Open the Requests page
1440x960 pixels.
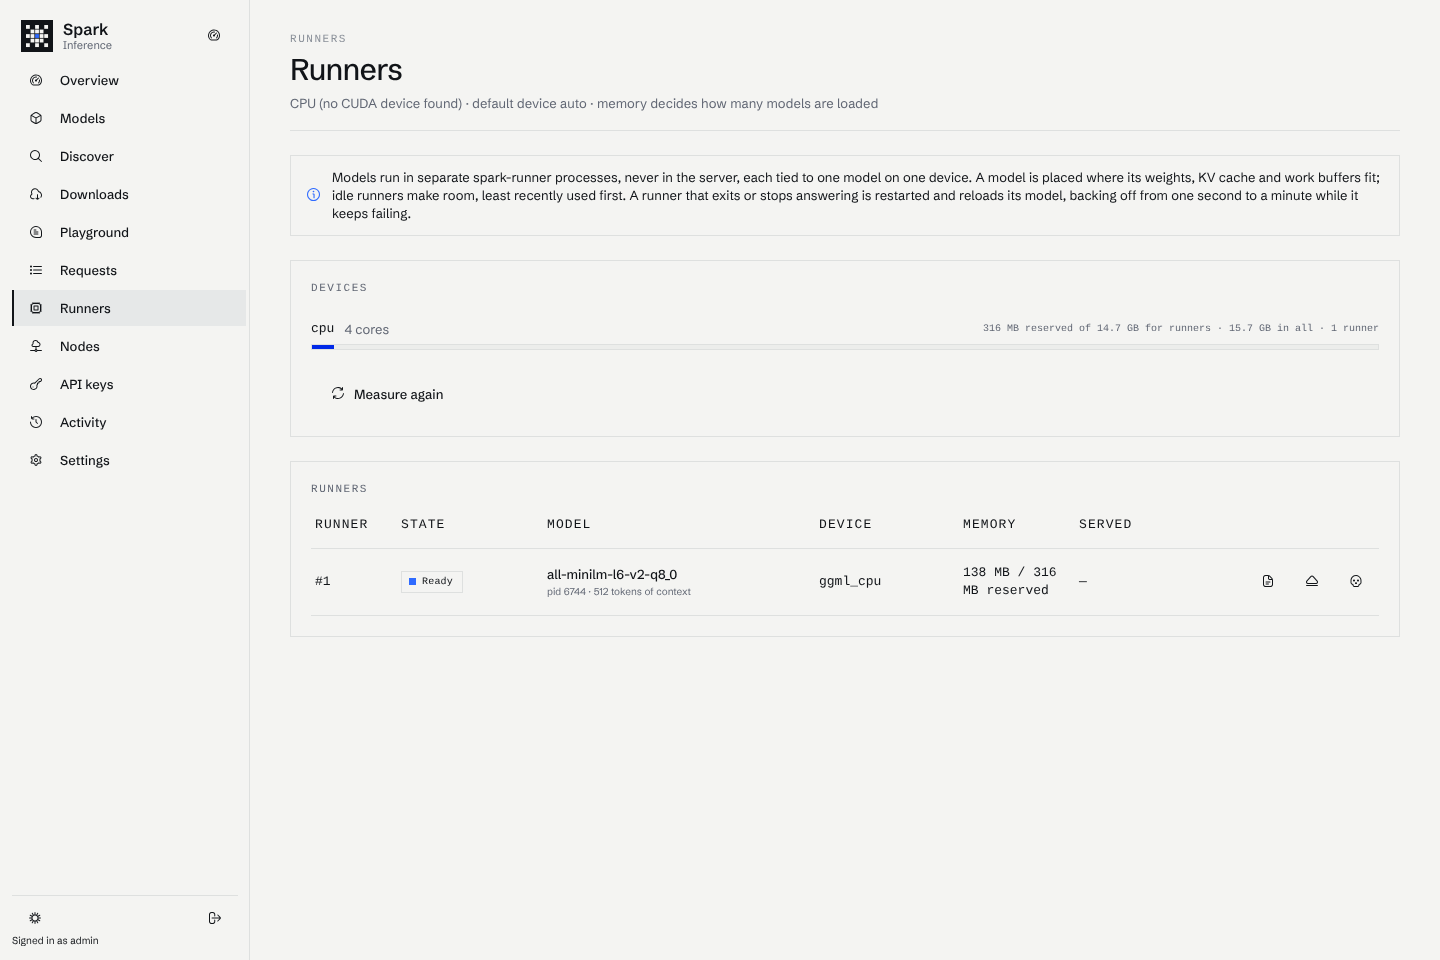point(129,270)
